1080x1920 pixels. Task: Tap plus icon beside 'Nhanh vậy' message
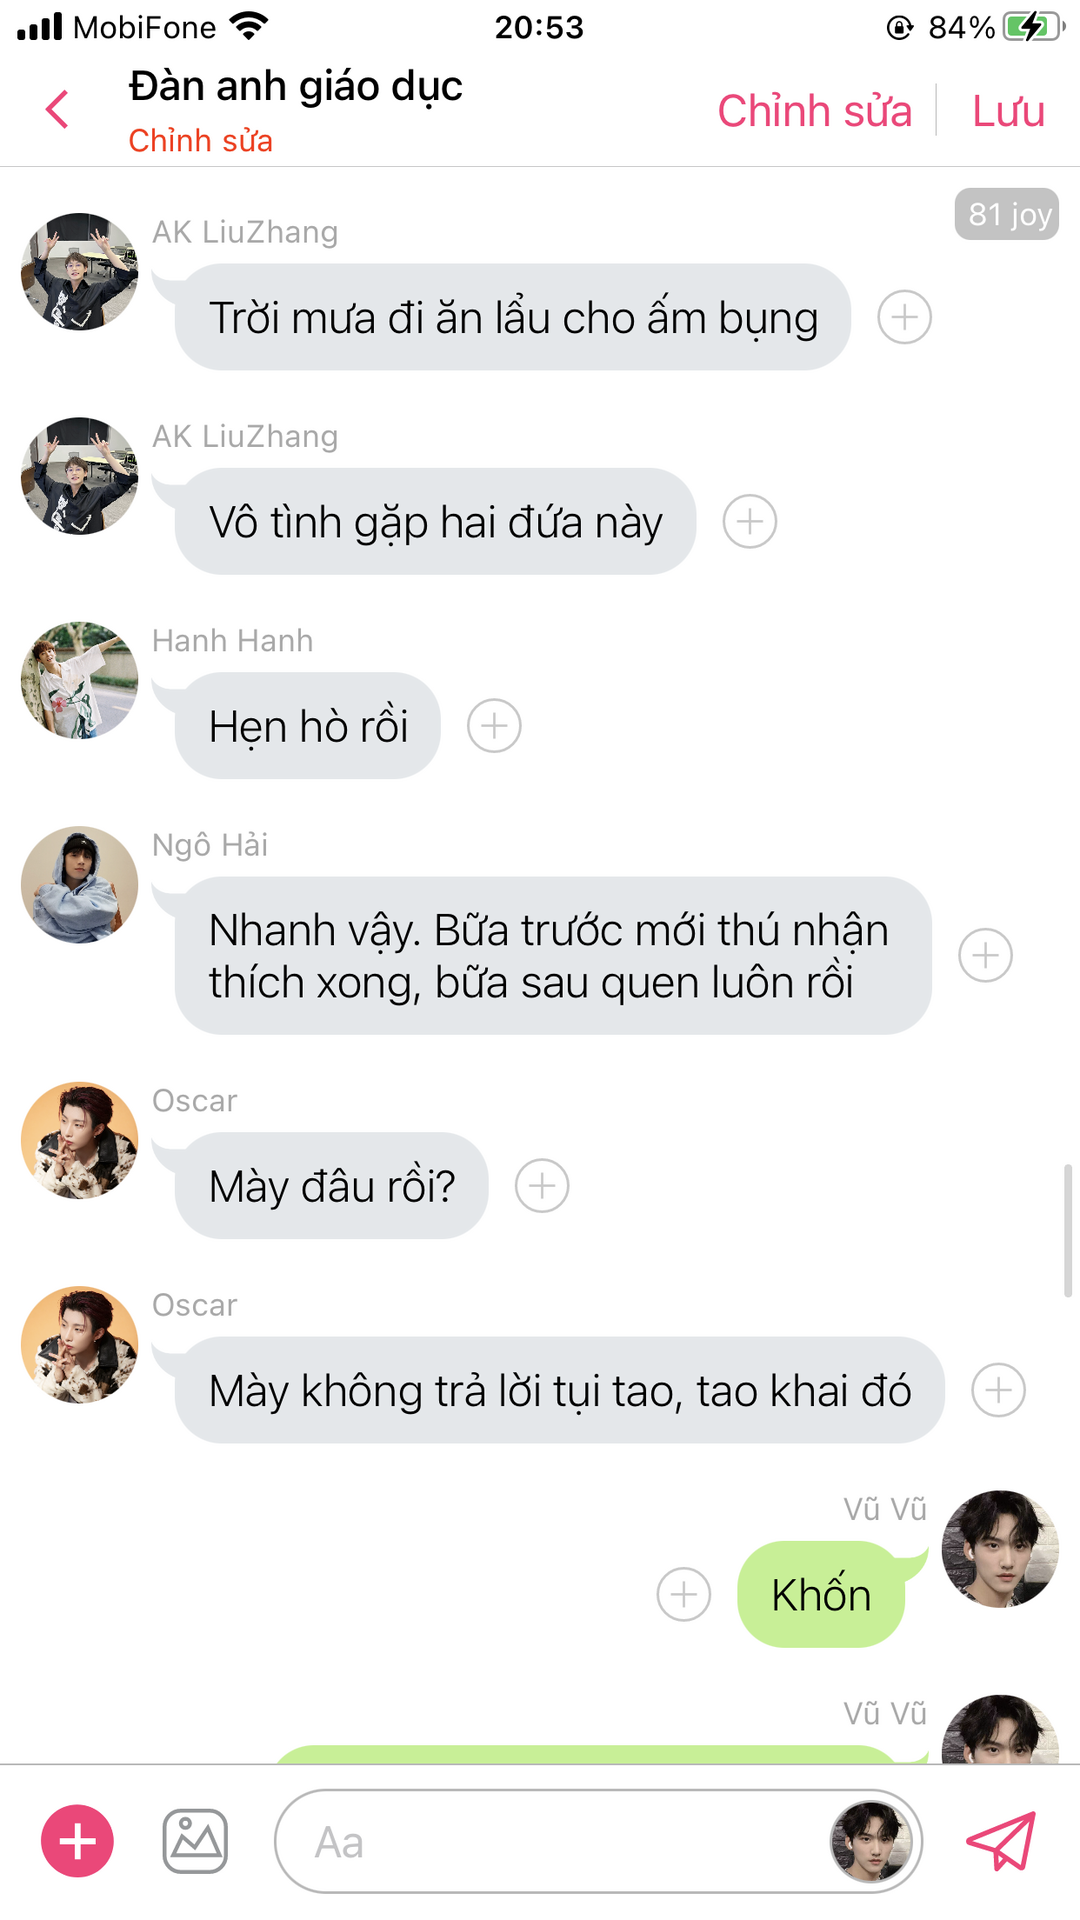click(986, 956)
